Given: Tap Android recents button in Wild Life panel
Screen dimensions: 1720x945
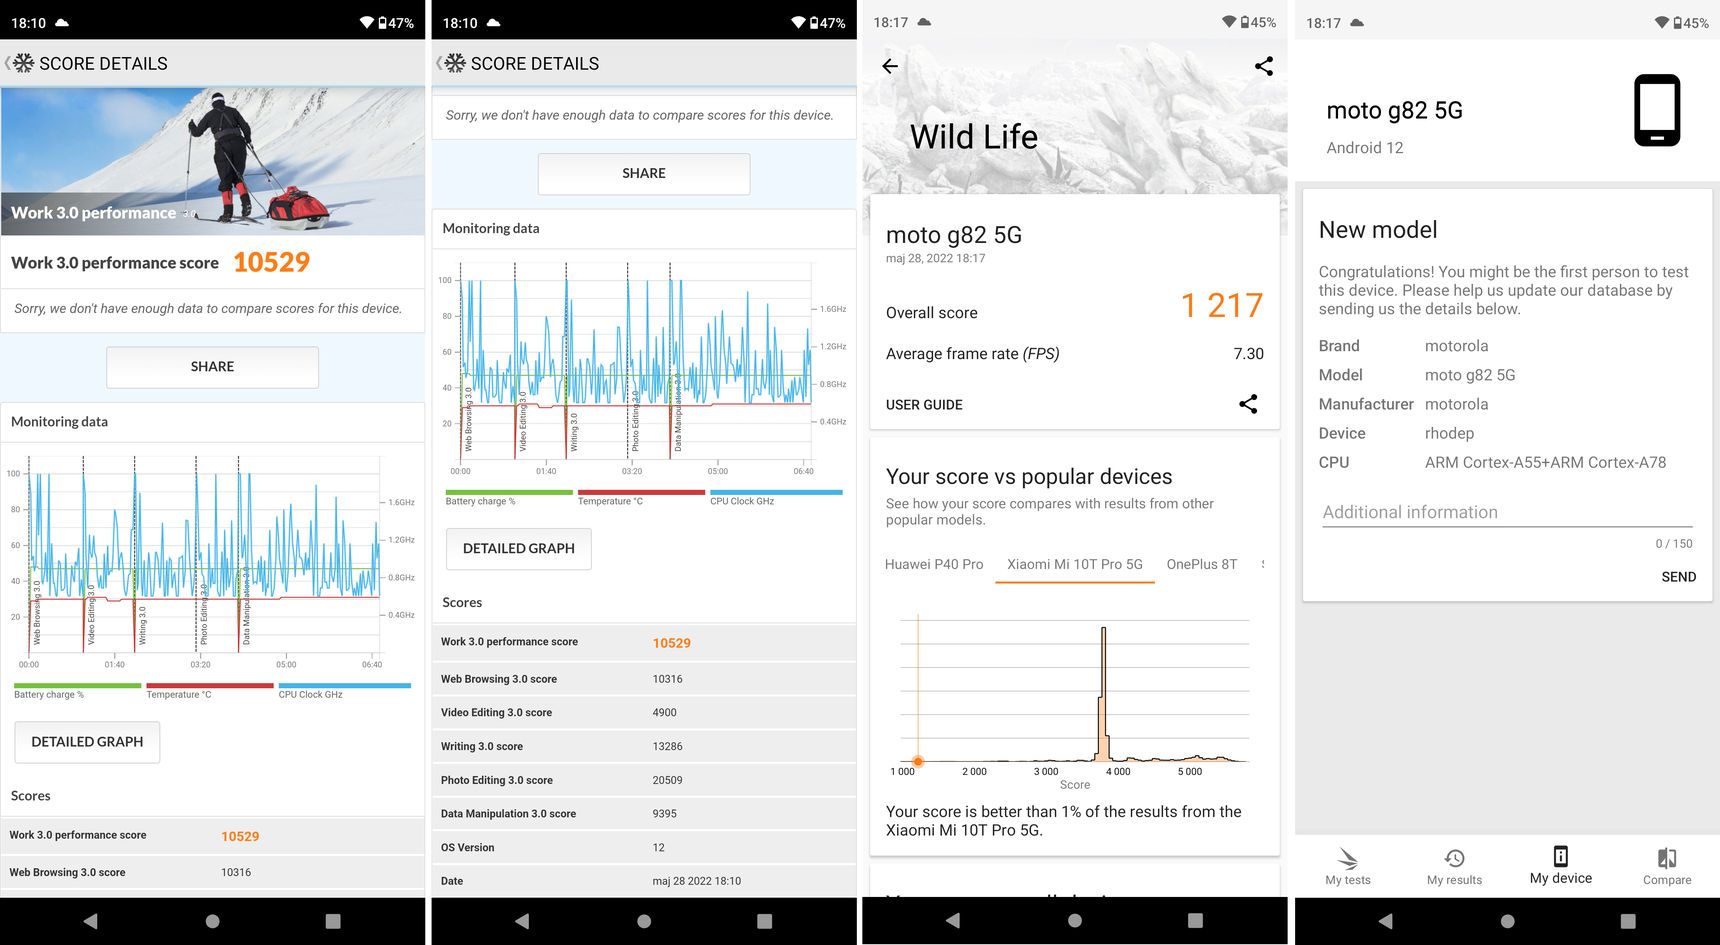Looking at the screenshot, I should 1195,920.
